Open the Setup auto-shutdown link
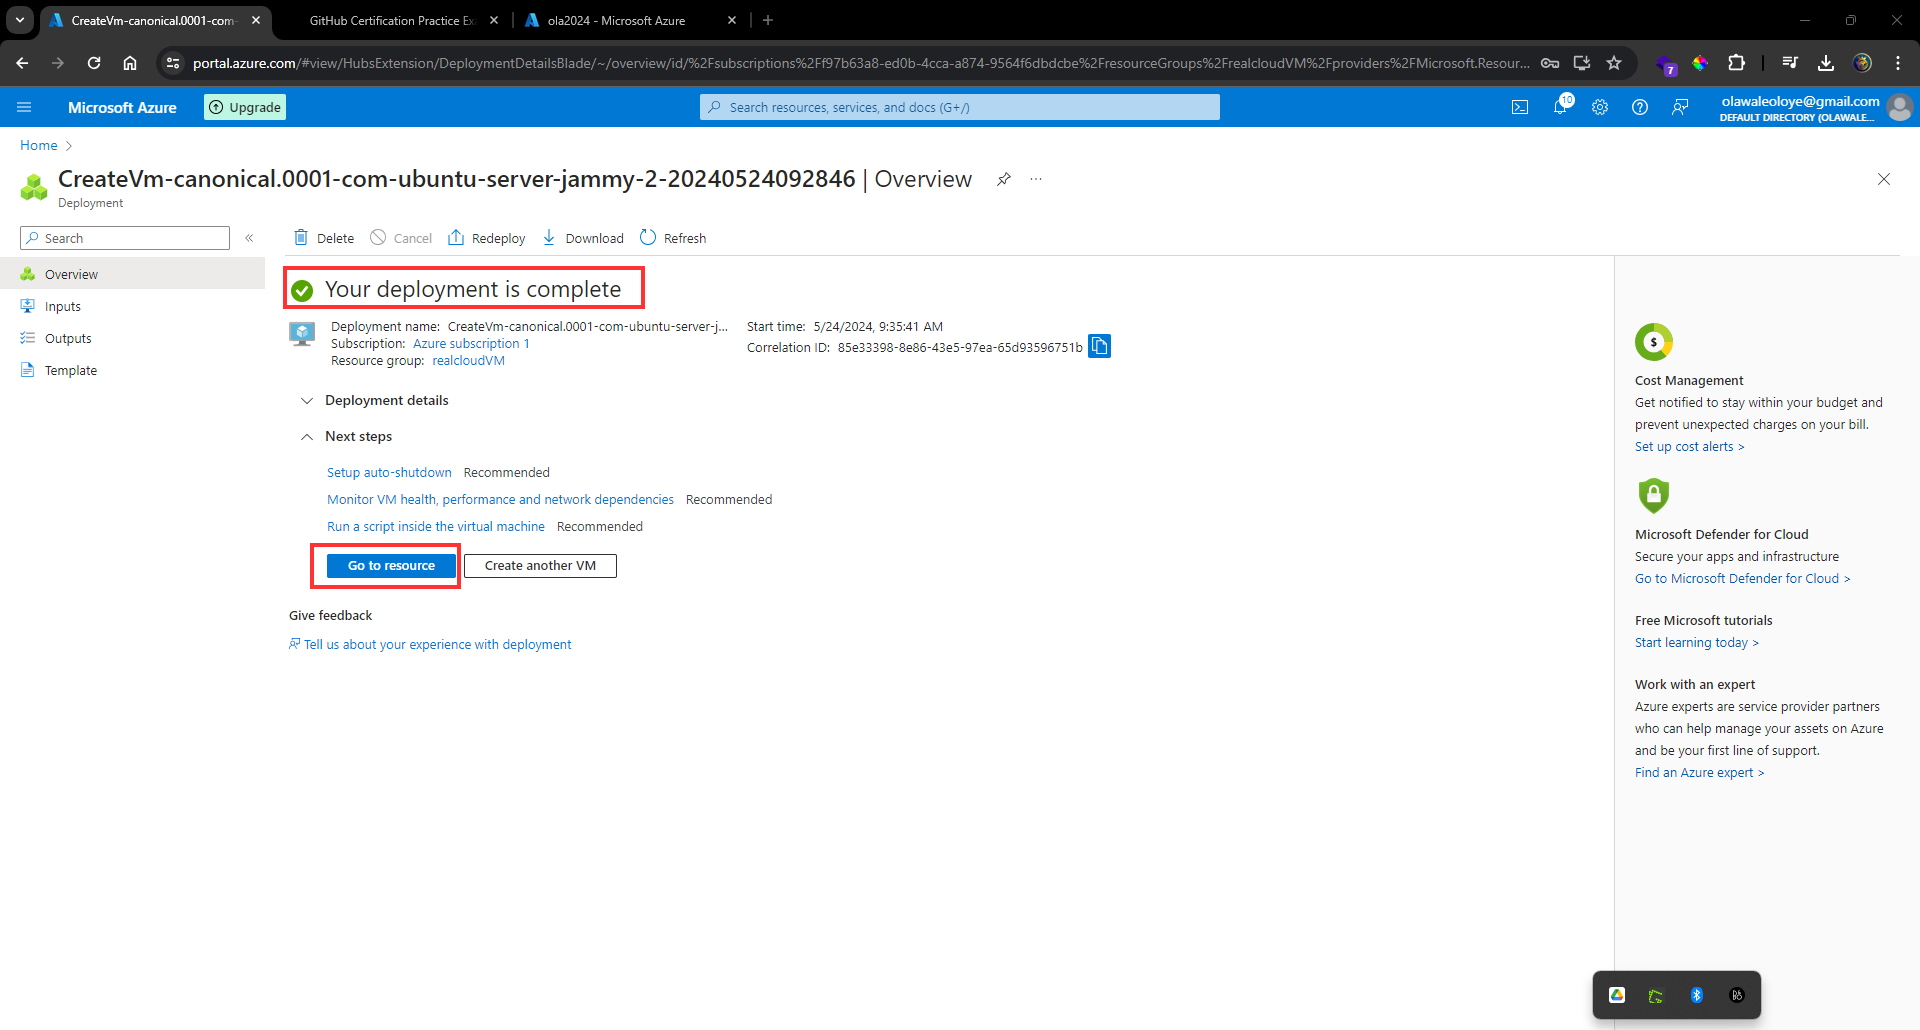Image resolution: width=1920 pixels, height=1030 pixels. (389, 473)
